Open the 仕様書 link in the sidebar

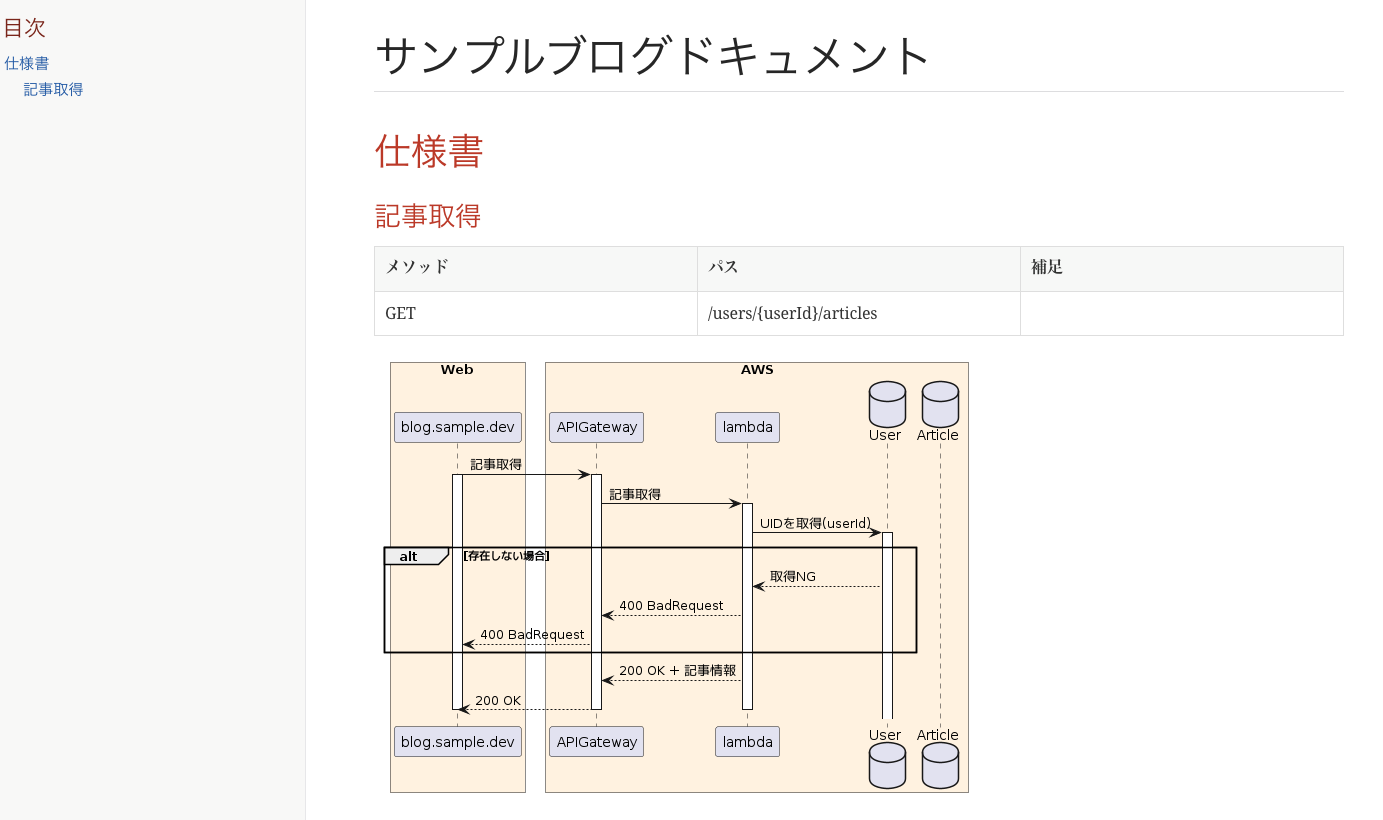(x=27, y=63)
